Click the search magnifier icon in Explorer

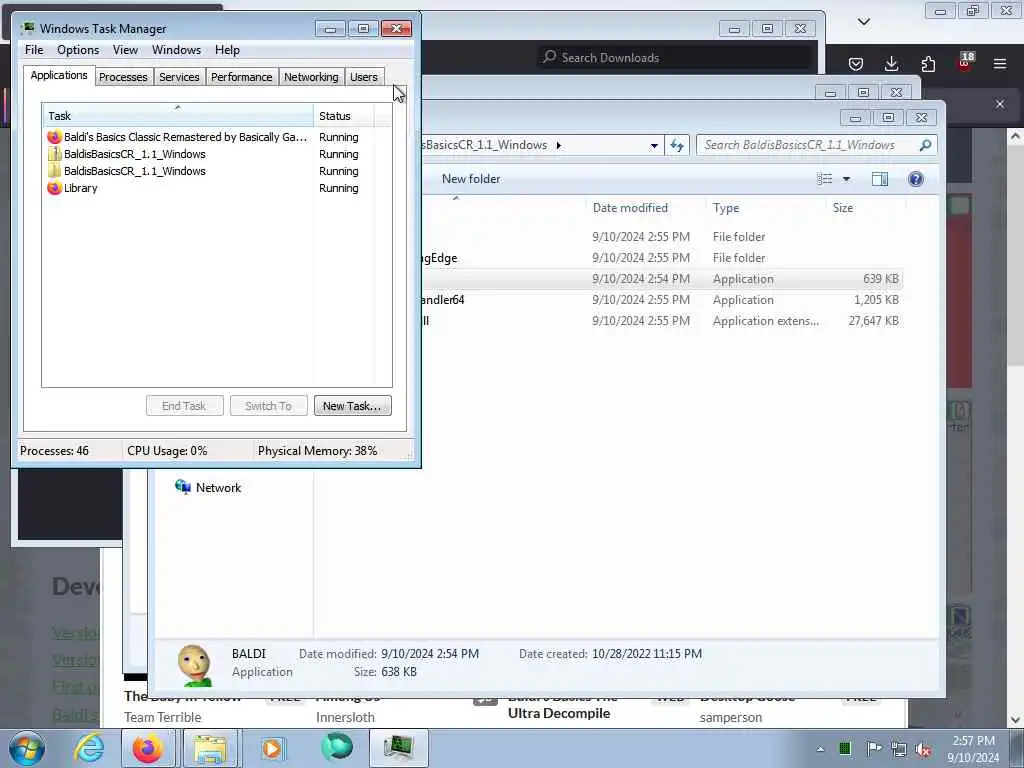click(x=925, y=145)
